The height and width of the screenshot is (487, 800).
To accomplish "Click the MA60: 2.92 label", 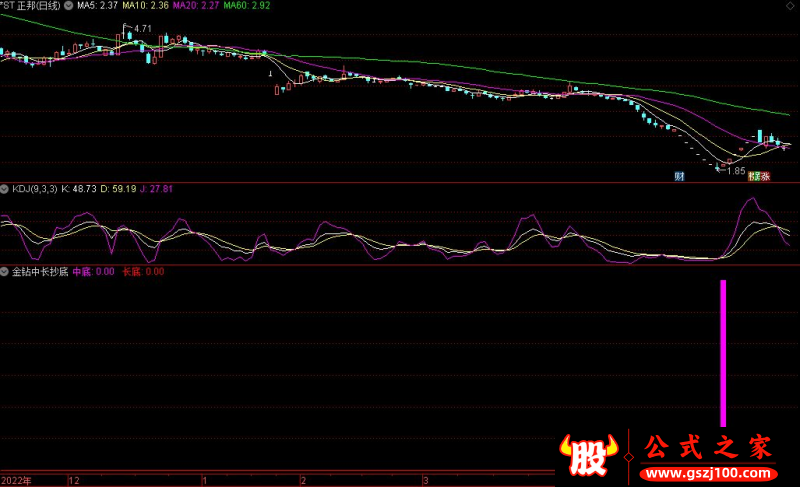I will tap(247, 6).
